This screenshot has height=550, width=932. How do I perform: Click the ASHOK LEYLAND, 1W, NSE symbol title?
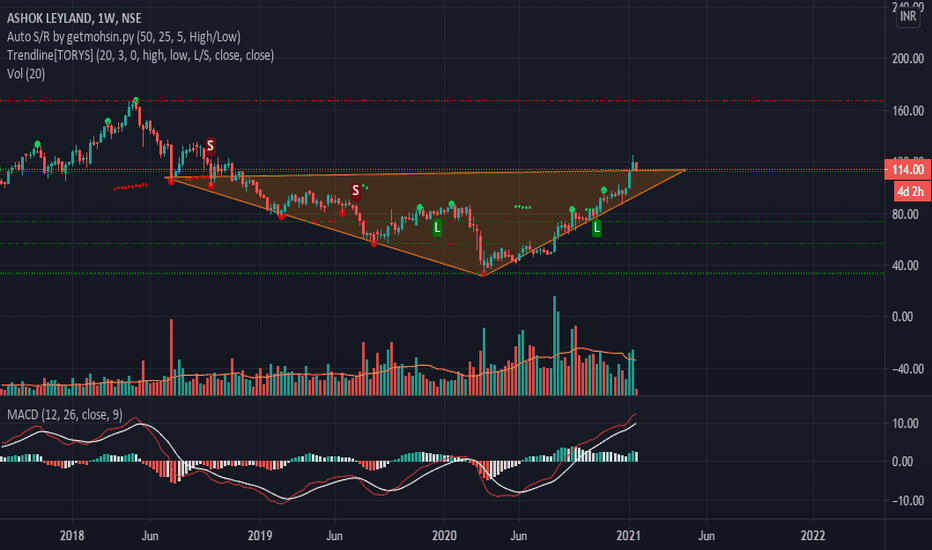coord(74,18)
